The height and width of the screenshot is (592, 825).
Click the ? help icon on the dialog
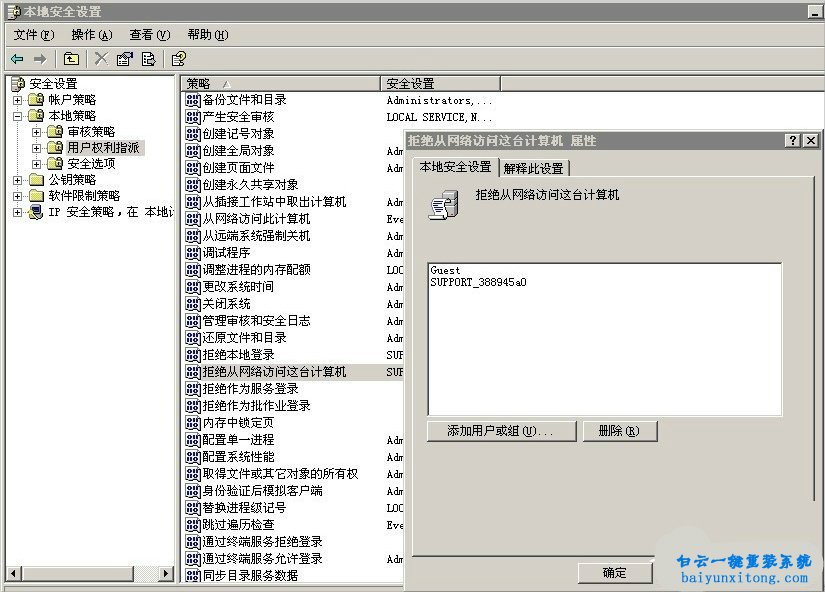click(x=795, y=140)
